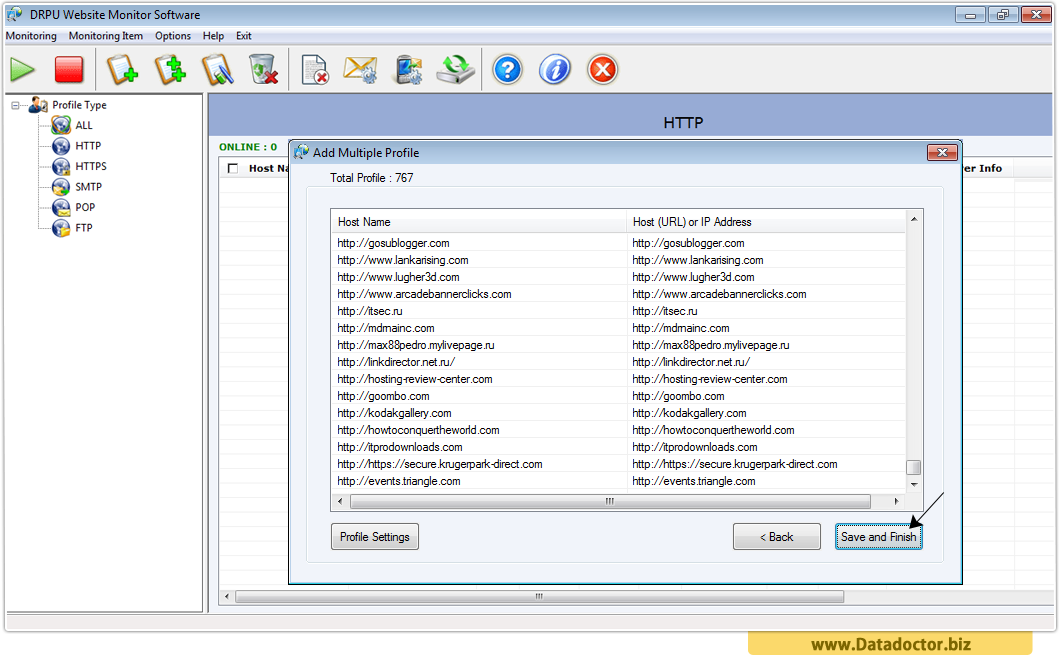Image resolution: width=1059 pixels, height=655 pixels.
Task: Click dialog horizontal scrollbar left arrow
Action: pos(340,501)
